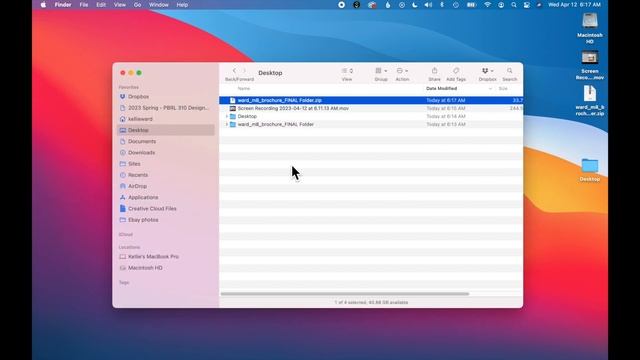Screen dimensions: 640x360
Task: Select Kellie's MacBook Pro under Locations
Action: pos(166,257)
